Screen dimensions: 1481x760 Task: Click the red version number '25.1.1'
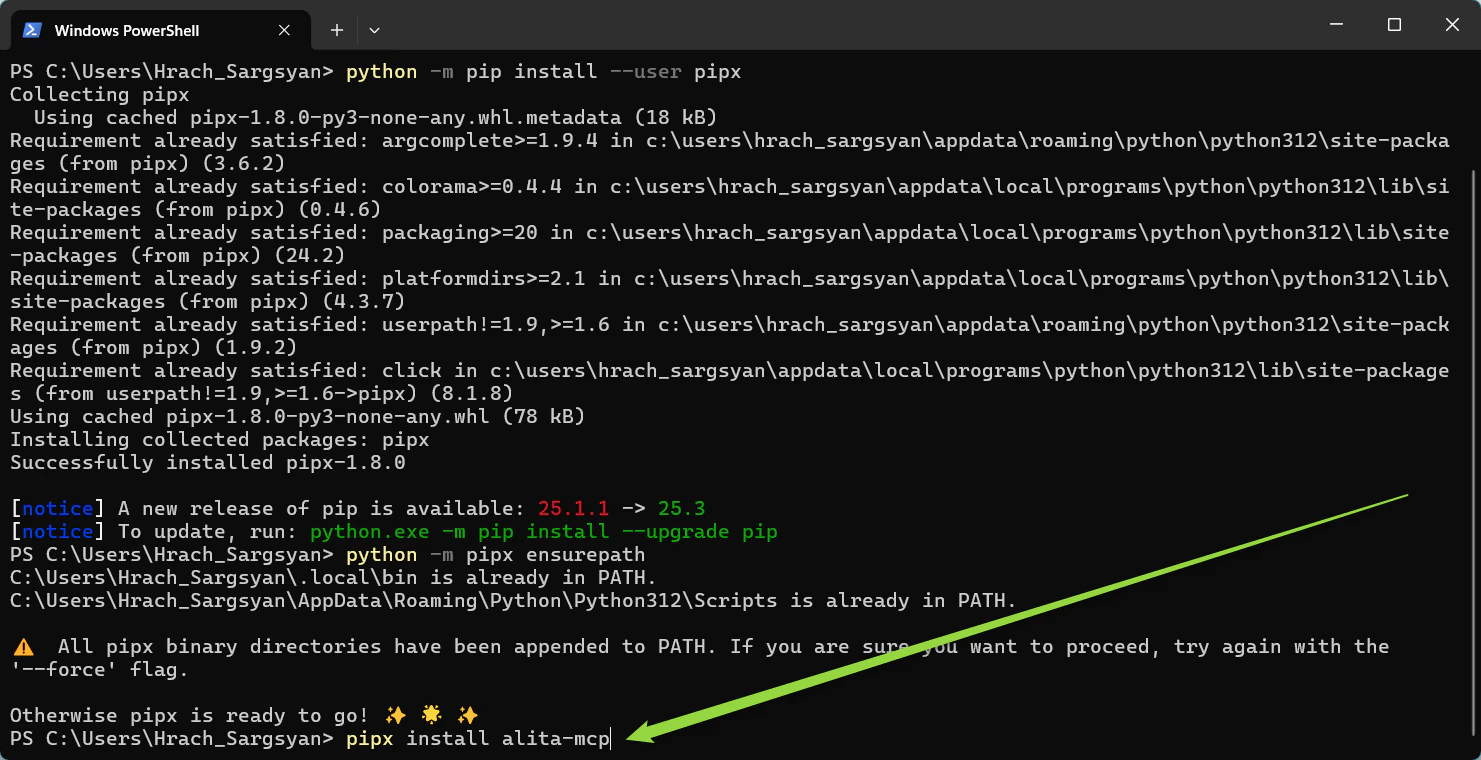pos(574,508)
